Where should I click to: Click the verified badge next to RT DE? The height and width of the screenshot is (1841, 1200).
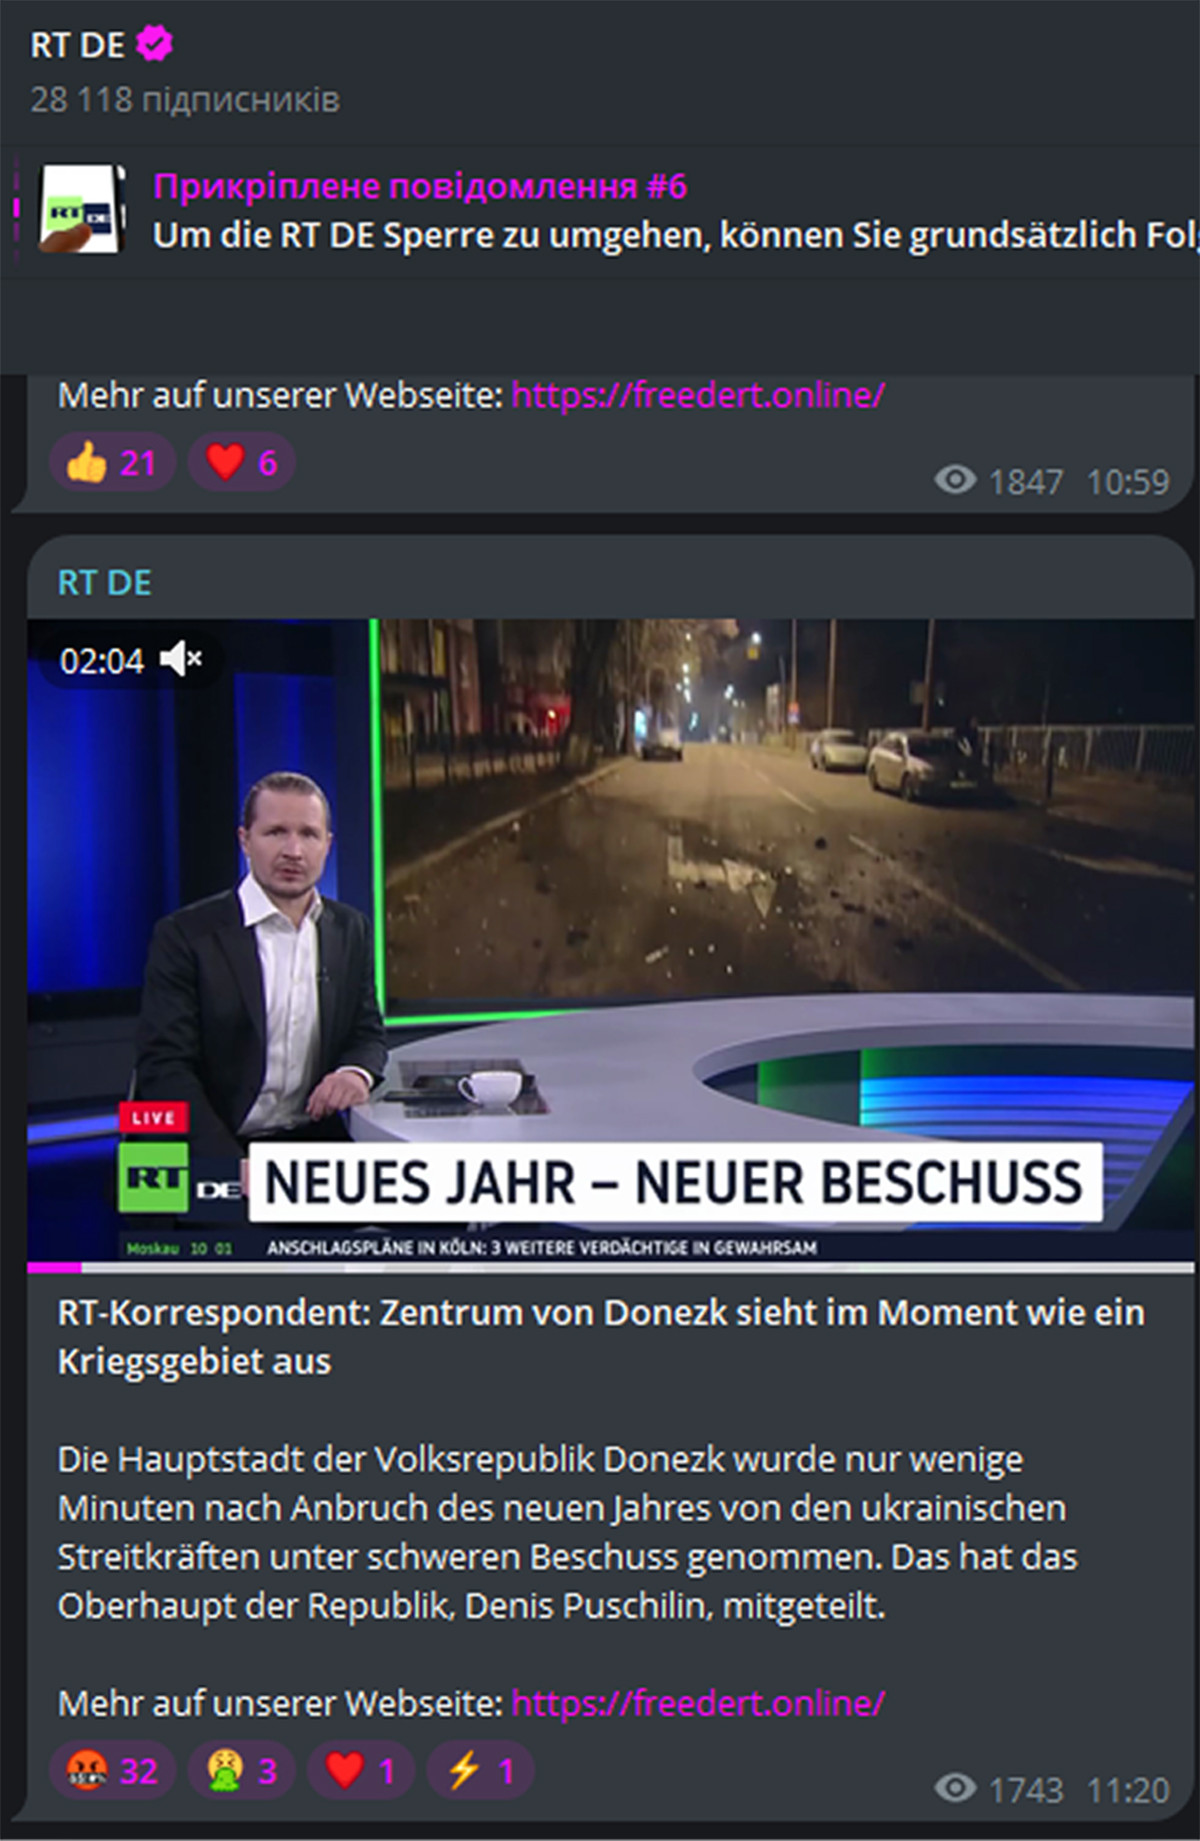point(155,44)
